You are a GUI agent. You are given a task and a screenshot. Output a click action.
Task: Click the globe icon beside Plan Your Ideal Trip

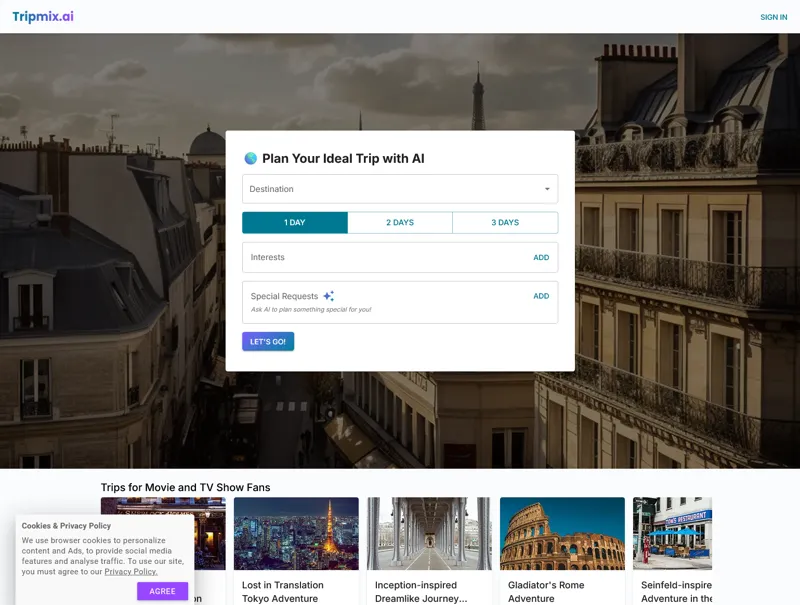[x=251, y=159]
